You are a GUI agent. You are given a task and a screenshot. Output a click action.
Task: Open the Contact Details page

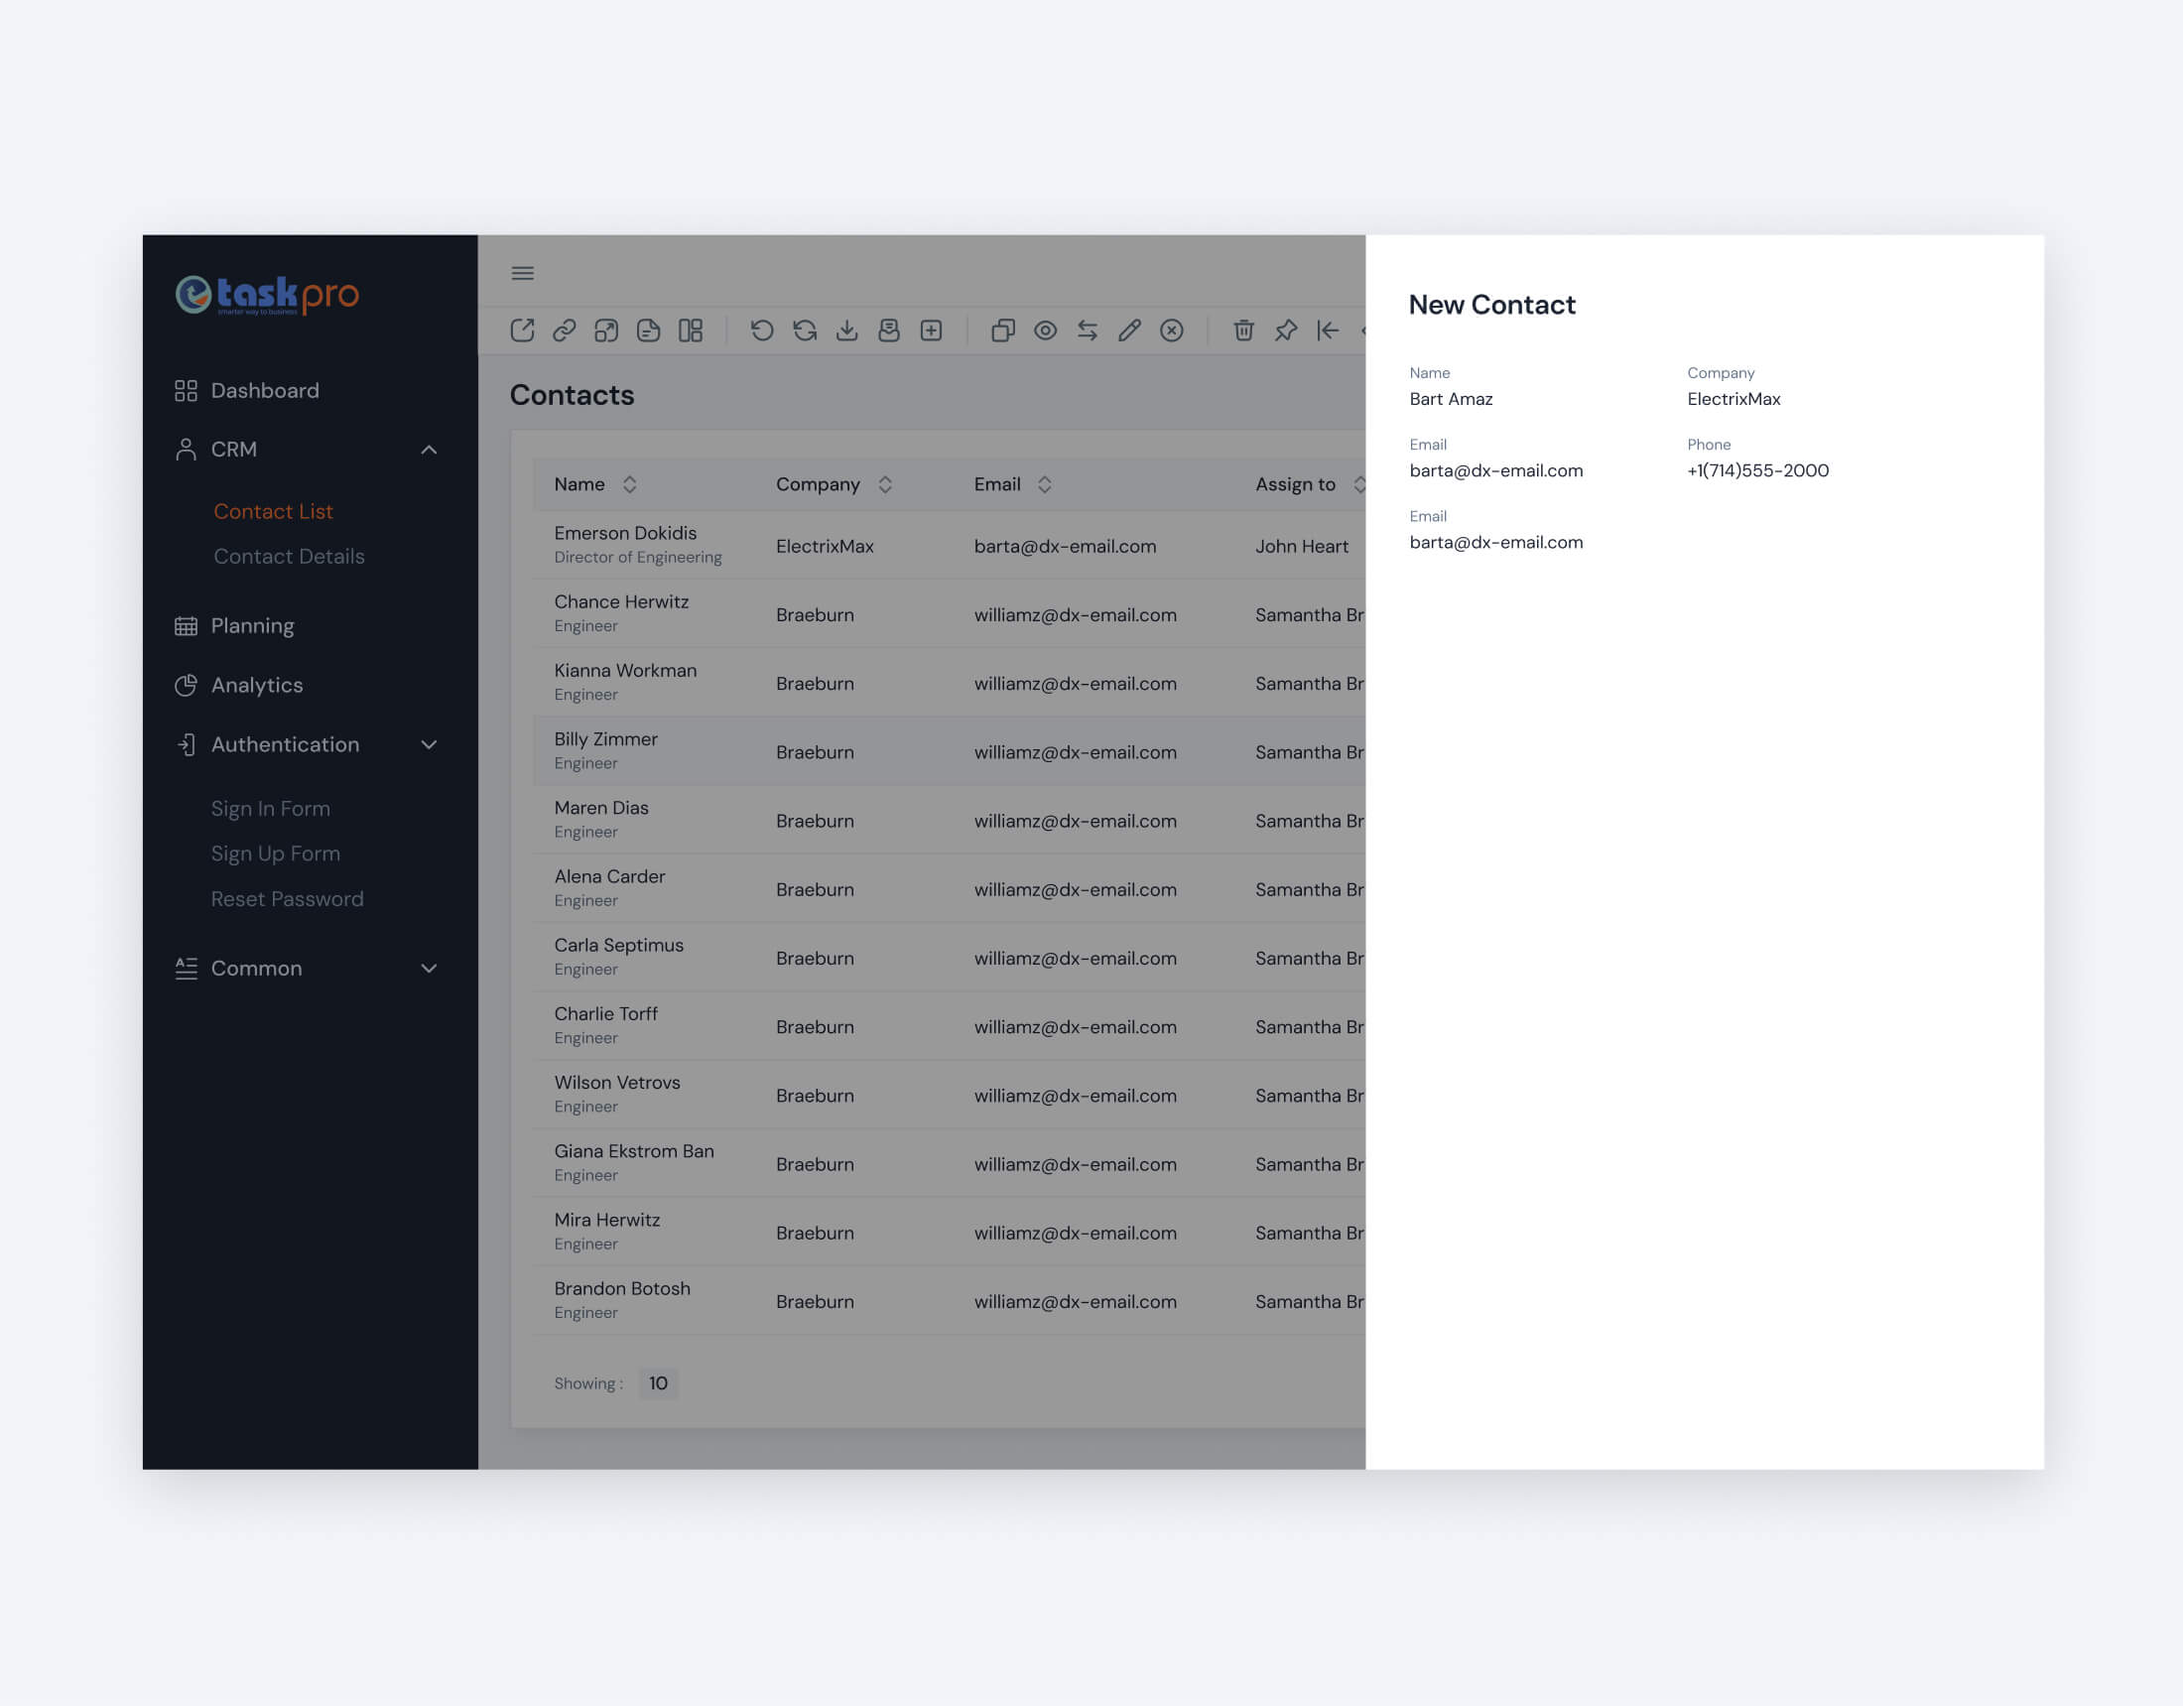(x=289, y=556)
